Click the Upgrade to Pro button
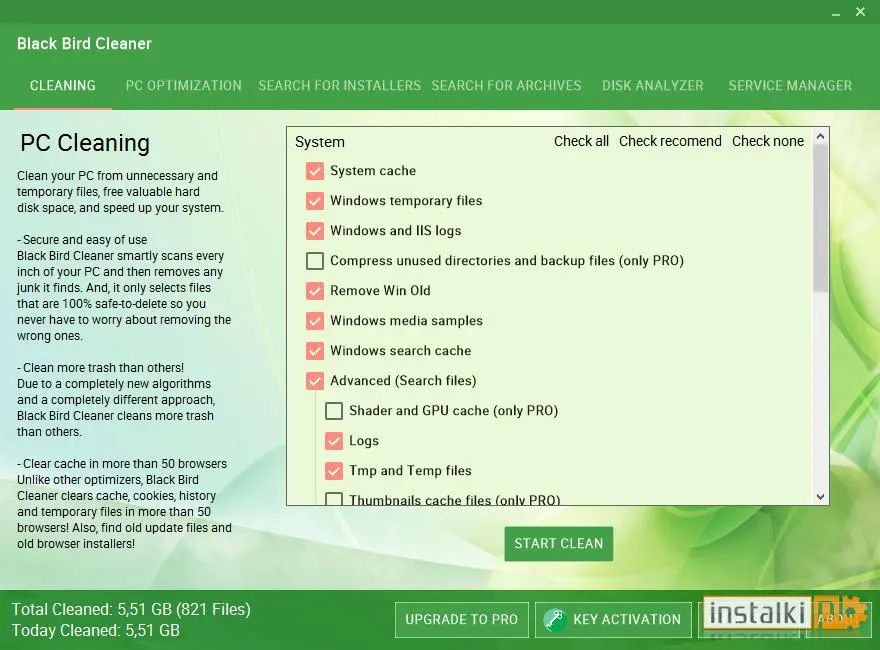 click(461, 620)
